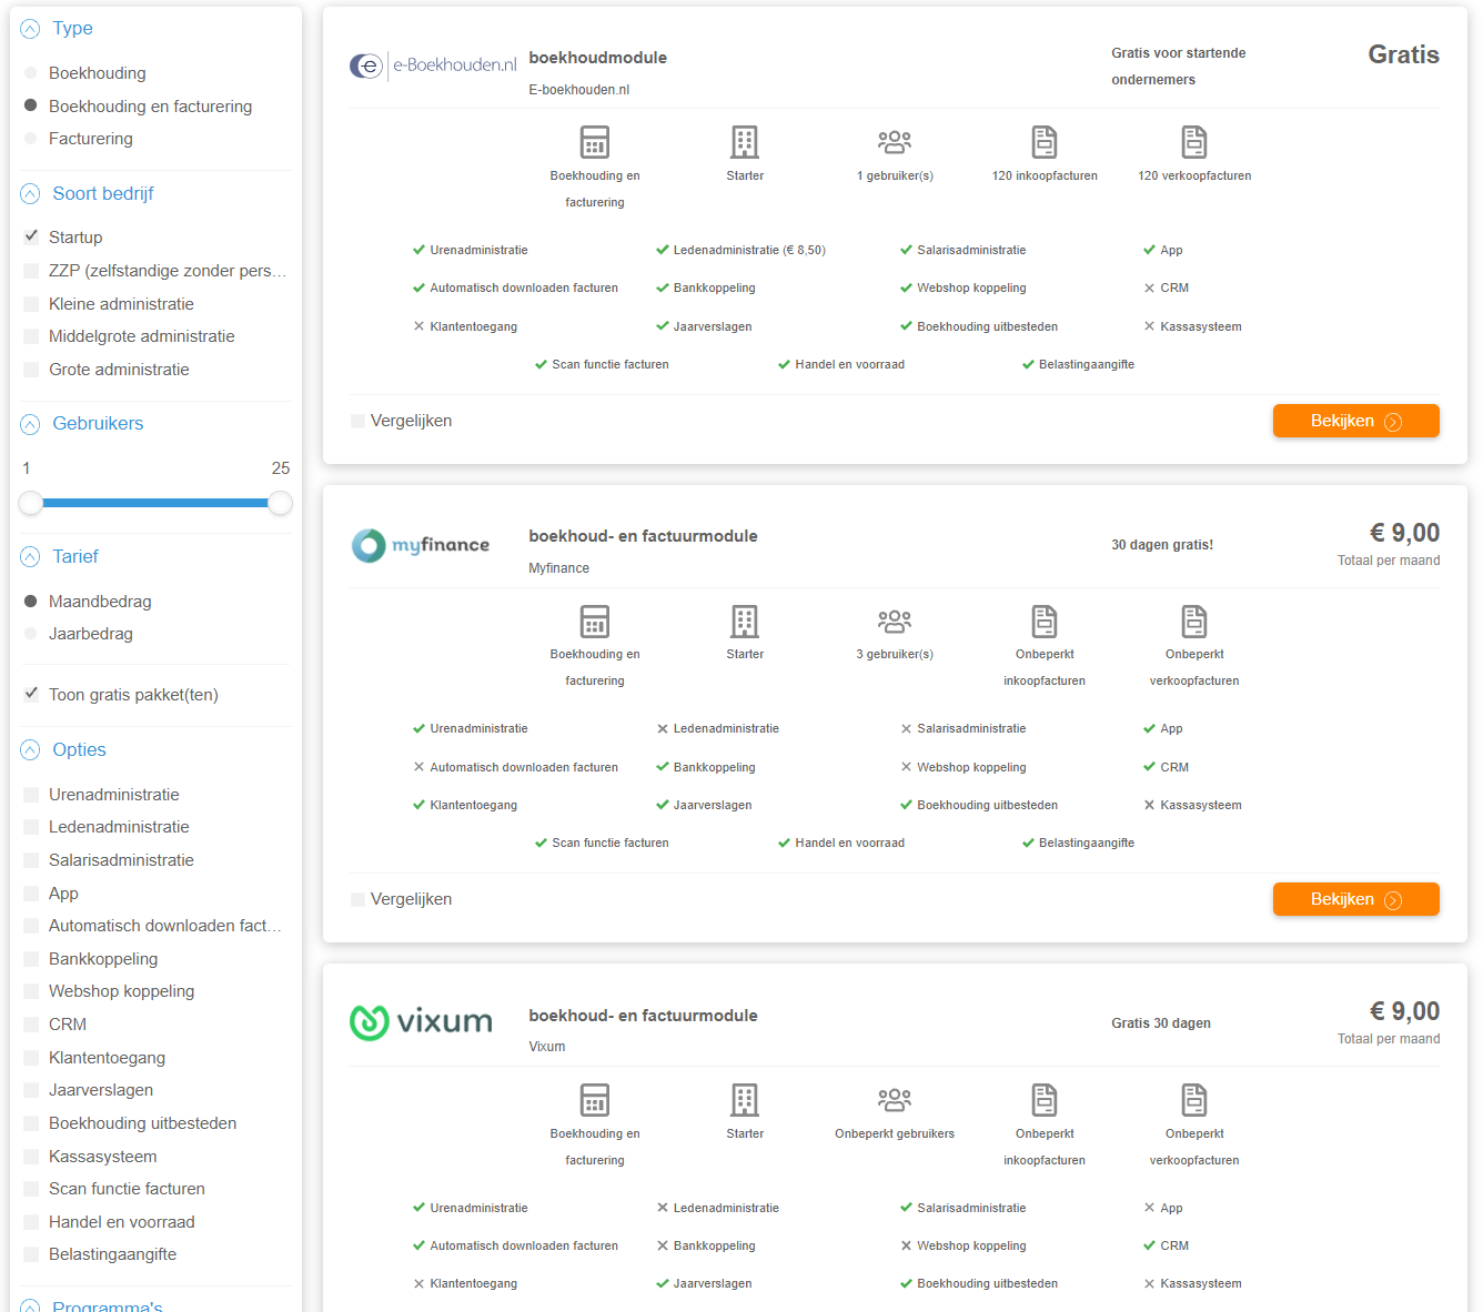Collapse the Tarief section
This screenshot has height=1312, width=1483.
(x=30, y=557)
